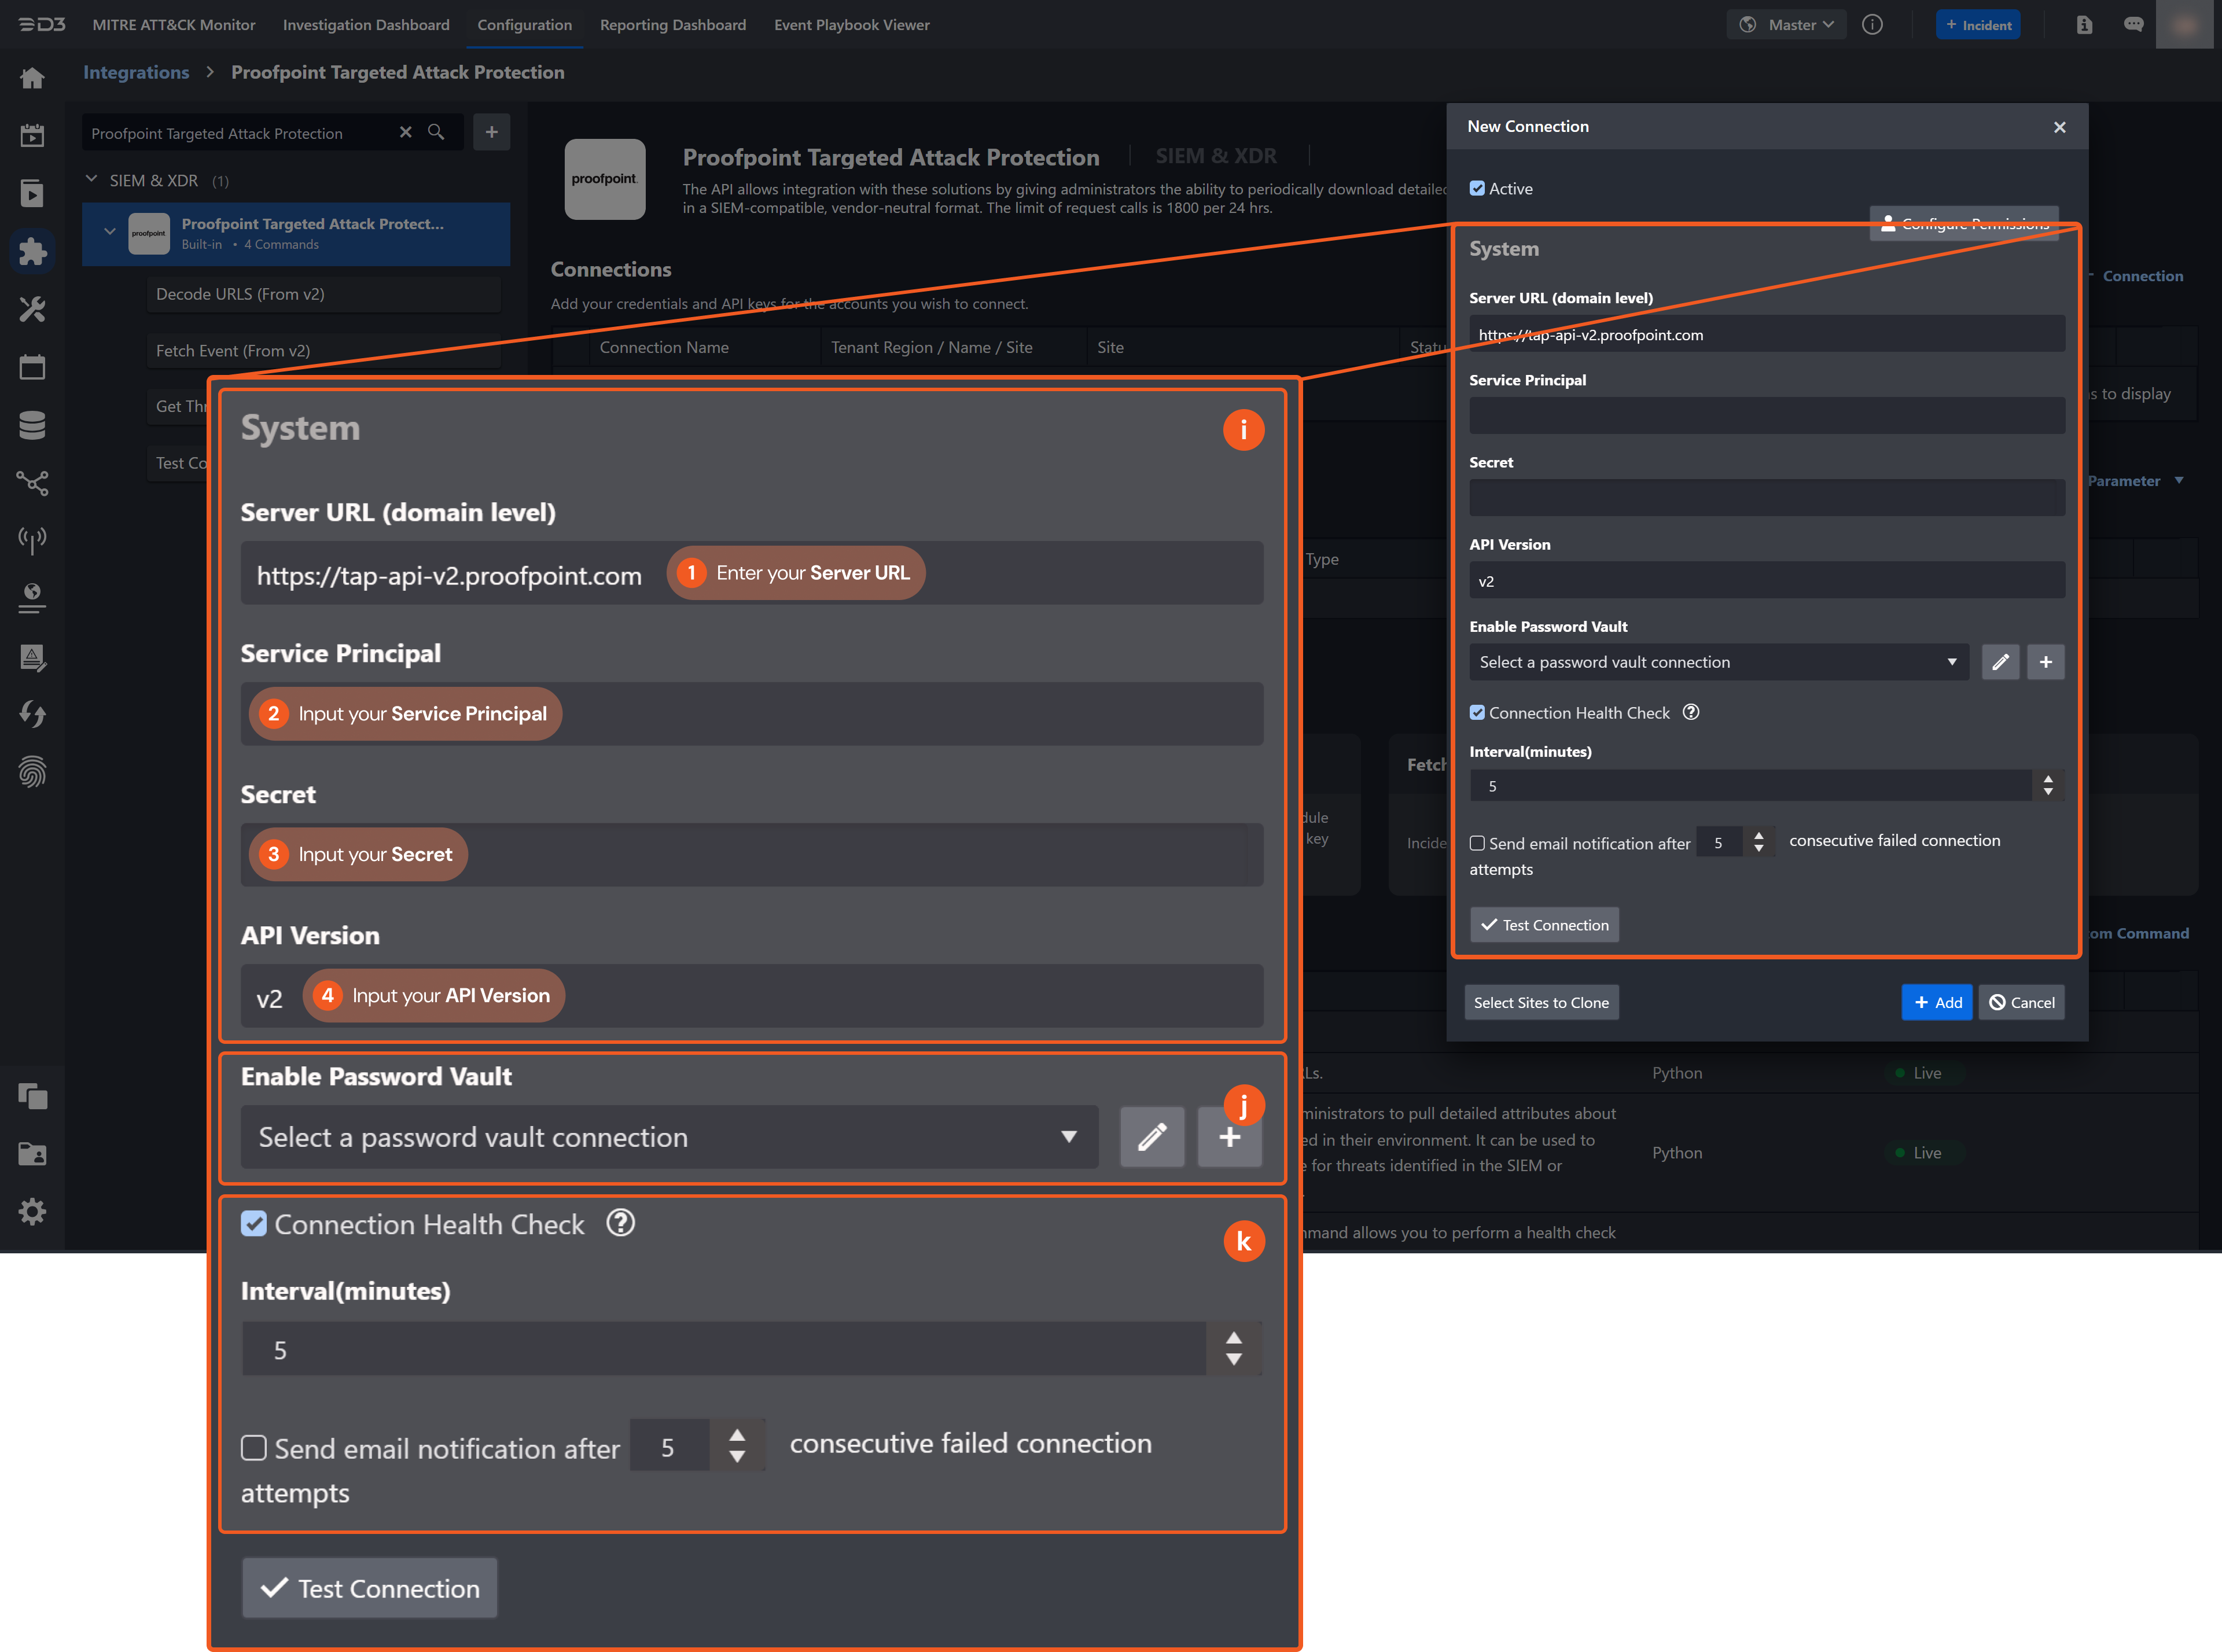The height and width of the screenshot is (1652, 2222).
Task: Click the wrench tools sidebar icon
Action: click(x=32, y=309)
